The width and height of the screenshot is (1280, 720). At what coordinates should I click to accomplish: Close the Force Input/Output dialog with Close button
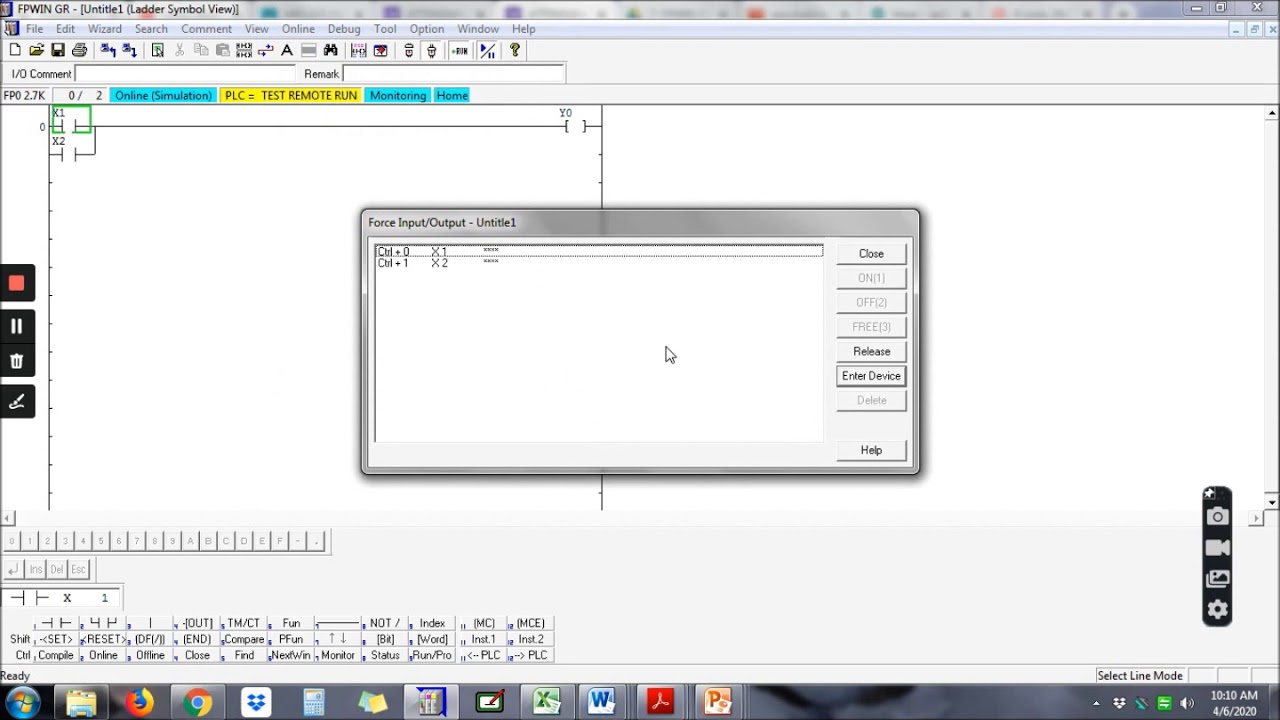point(871,254)
